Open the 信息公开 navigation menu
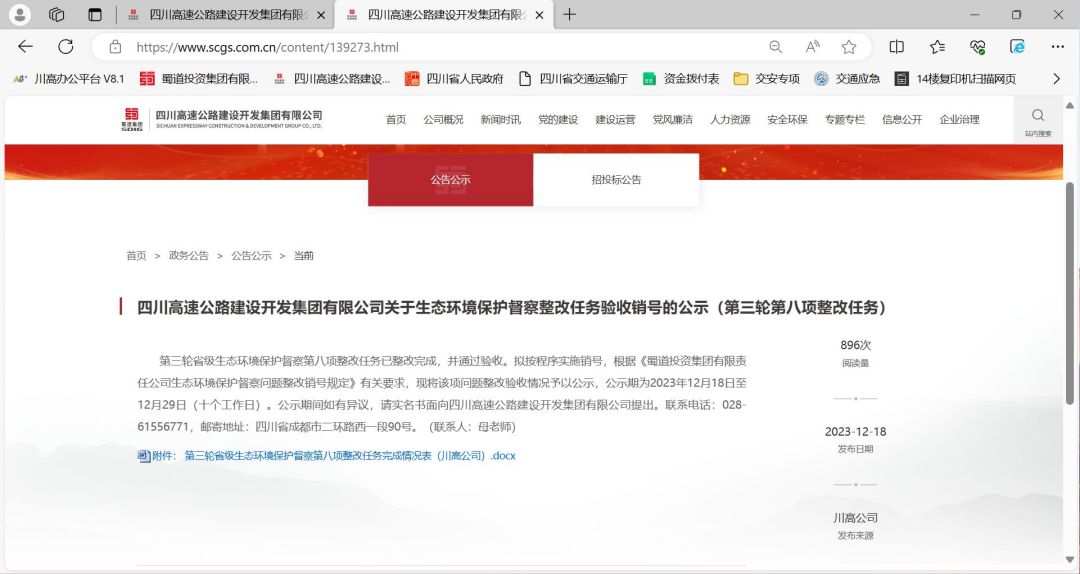Screen dimensions: 1080x574 (902, 119)
